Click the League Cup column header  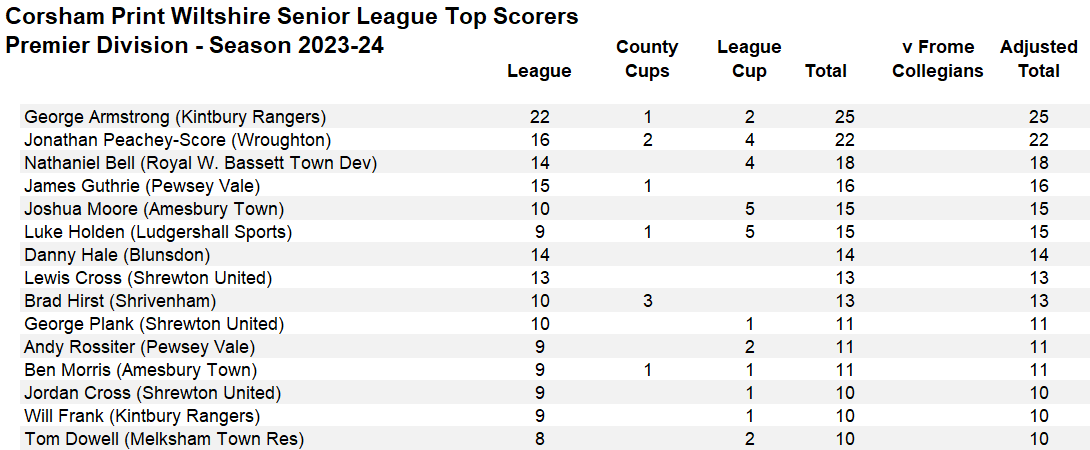749,59
